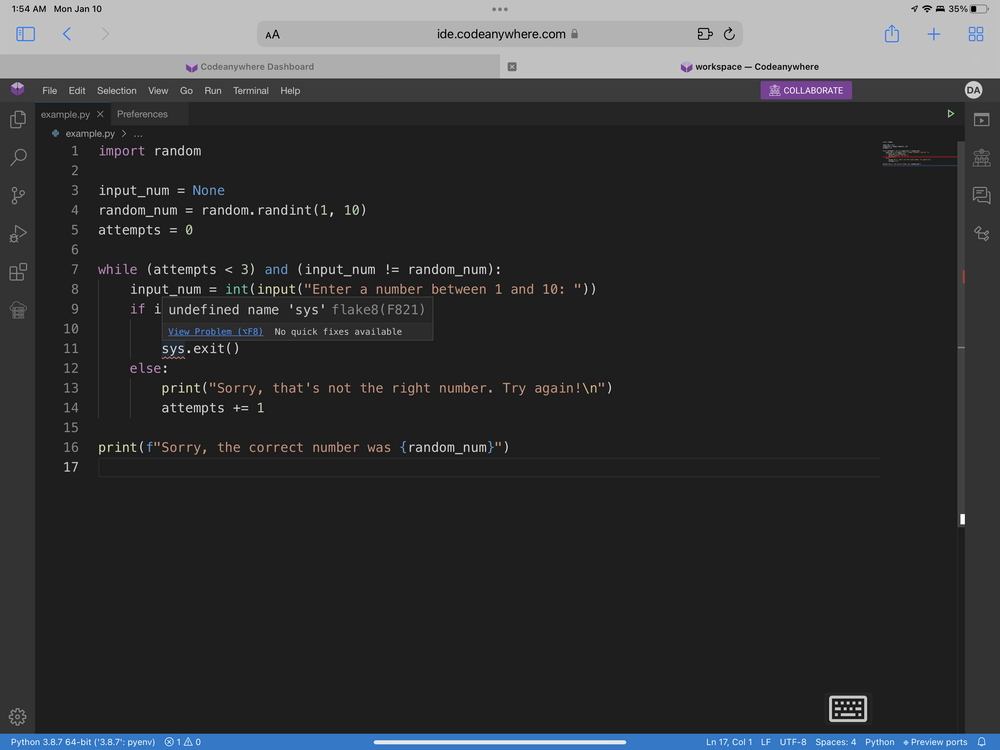Change the Spaces: 4 indentation setting
This screenshot has height=750, width=1000.
[x=835, y=742]
